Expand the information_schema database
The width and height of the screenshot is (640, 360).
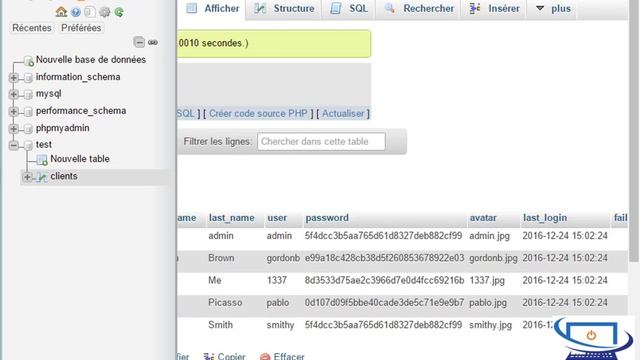click(x=13, y=78)
